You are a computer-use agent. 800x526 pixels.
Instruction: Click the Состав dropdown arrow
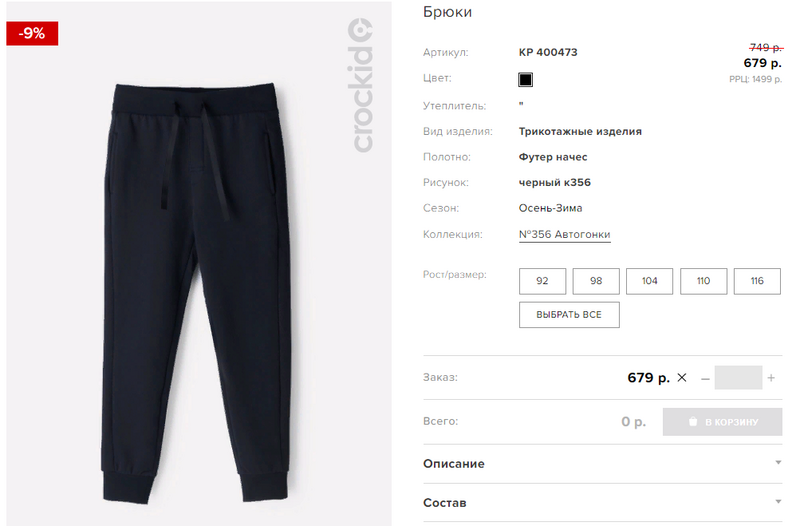778,502
